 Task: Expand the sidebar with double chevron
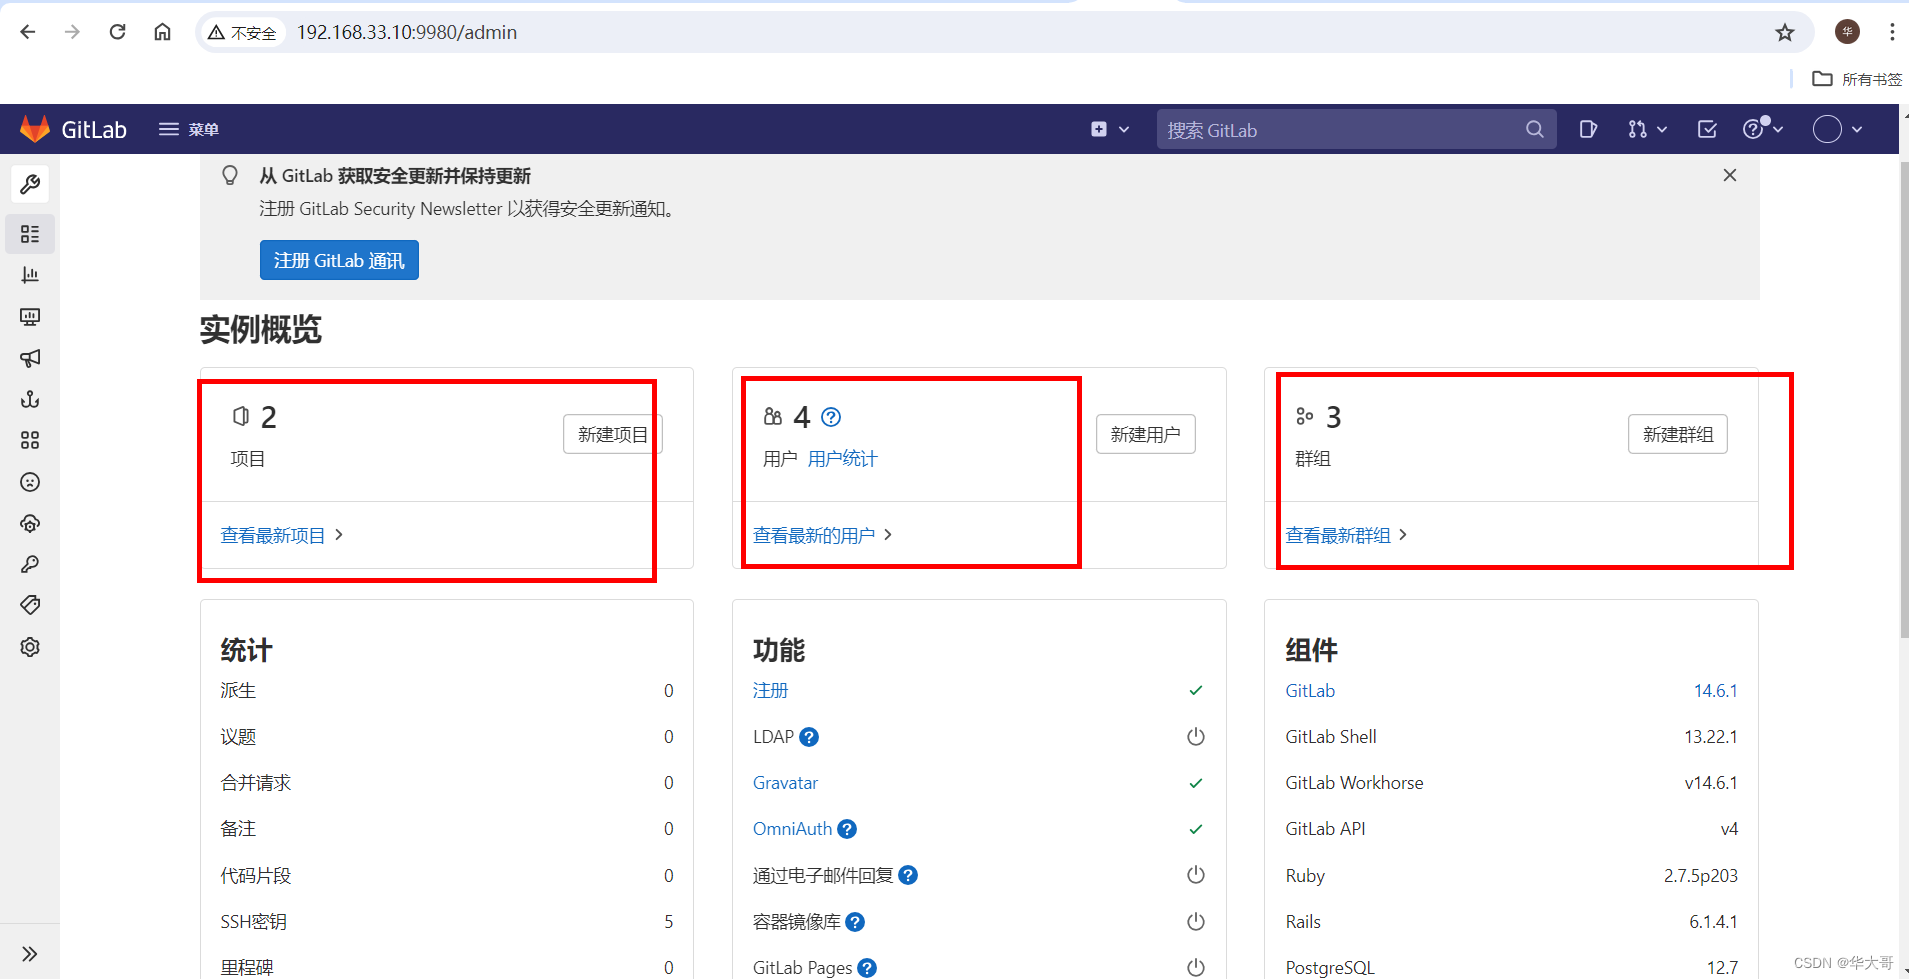click(30, 953)
